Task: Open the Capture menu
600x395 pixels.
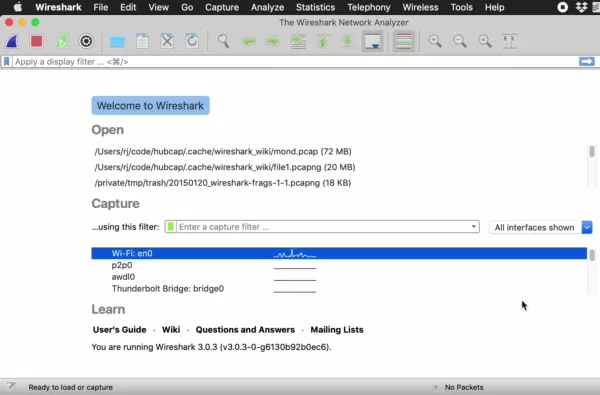Action: click(x=222, y=7)
